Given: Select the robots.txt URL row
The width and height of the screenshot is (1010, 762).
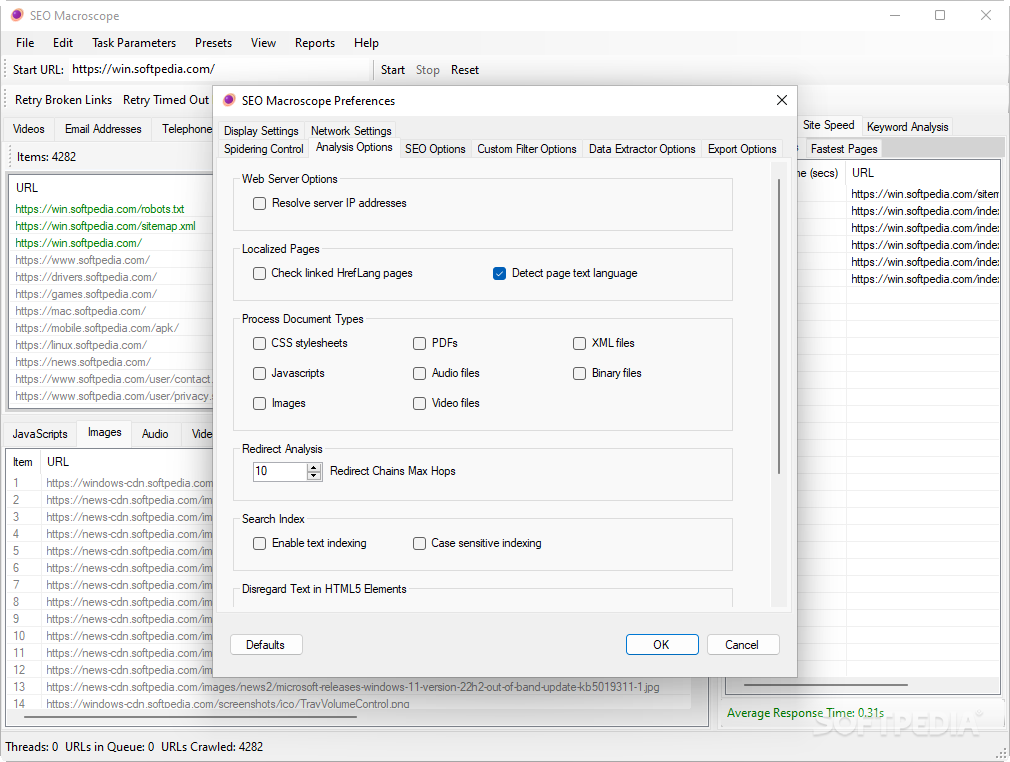Looking at the screenshot, I should pos(100,209).
